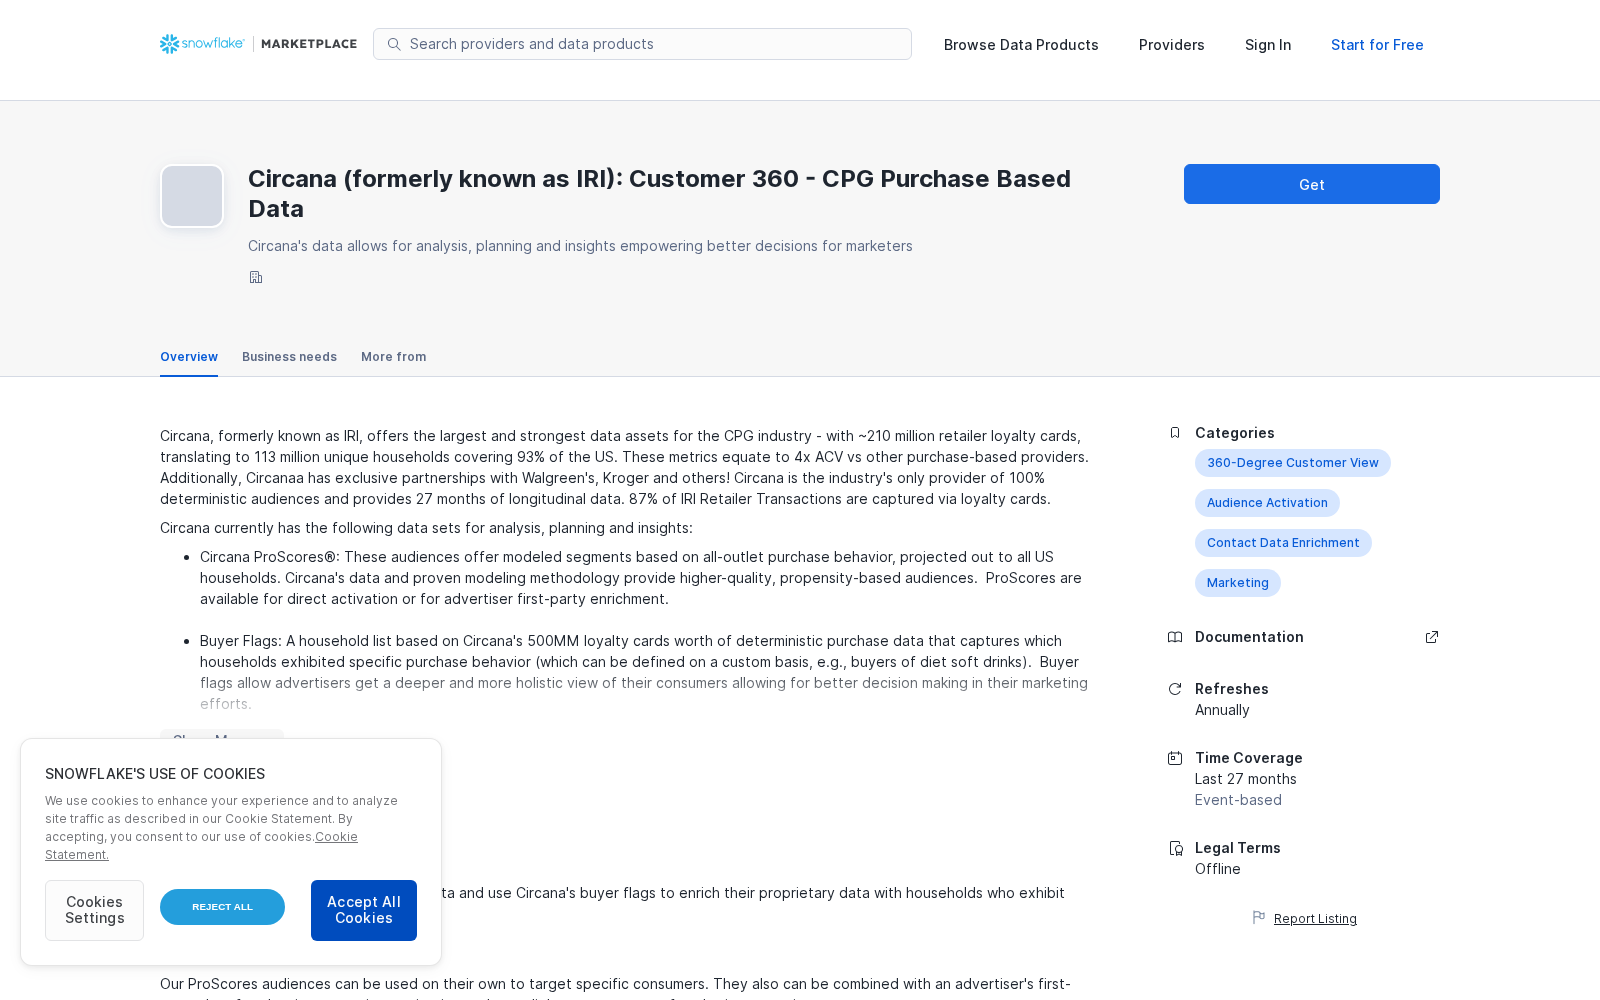Open Documentation via the external link icon
1600x1000 pixels.
1432,637
